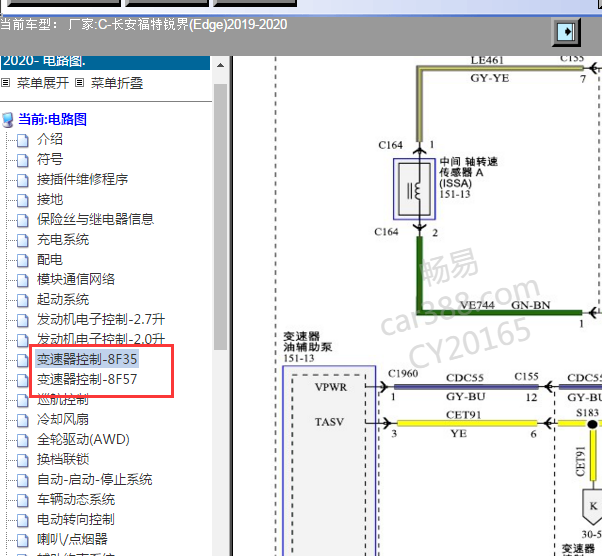Click the expand icon before 菜单展开
The width and height of the screenshot is (602, 556).
pyautogui.click(x=5, y=83)
